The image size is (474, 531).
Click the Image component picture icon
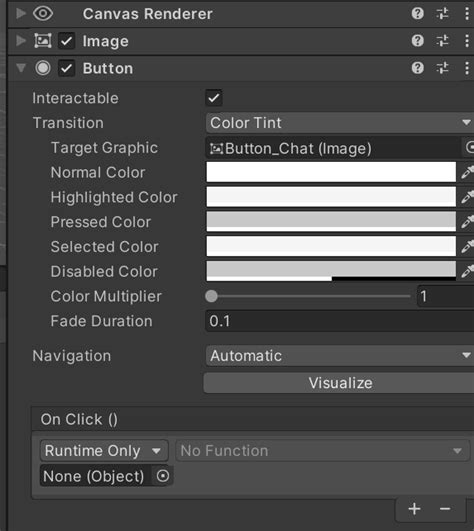[43, 41]
